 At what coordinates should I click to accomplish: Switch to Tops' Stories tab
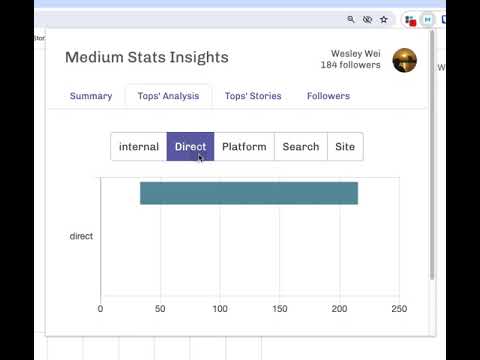253,96
